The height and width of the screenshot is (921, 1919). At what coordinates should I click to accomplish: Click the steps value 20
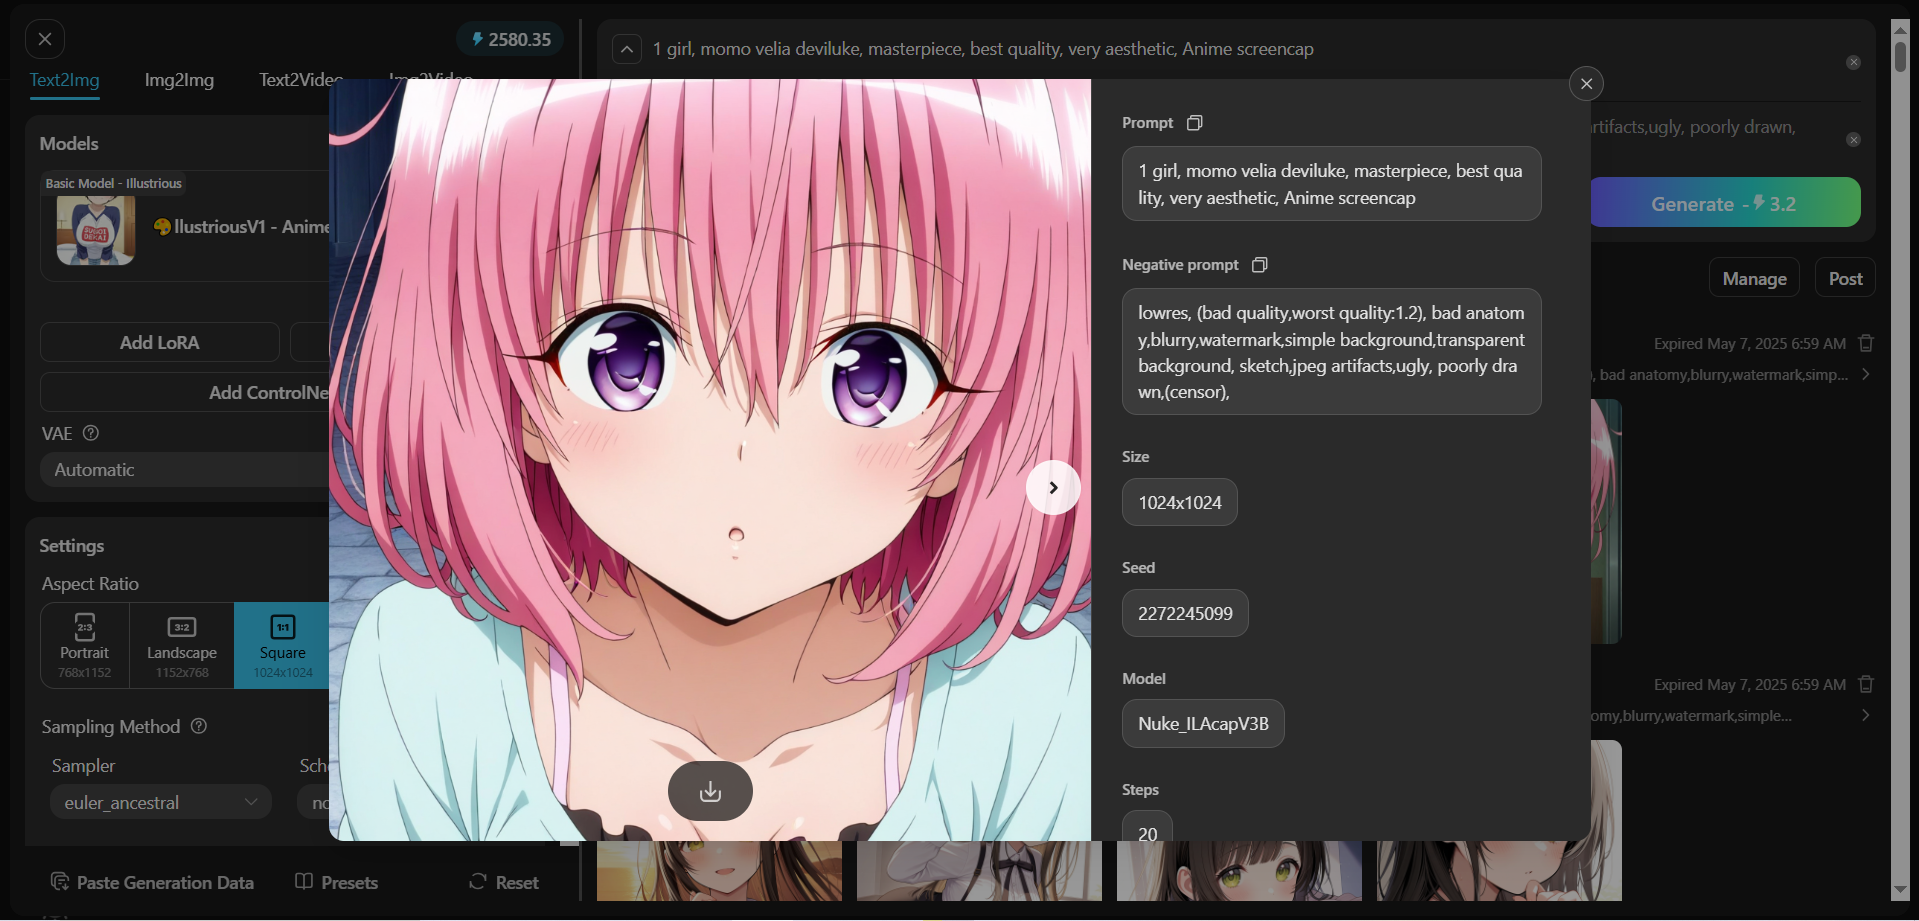[x=1148, y=827]
